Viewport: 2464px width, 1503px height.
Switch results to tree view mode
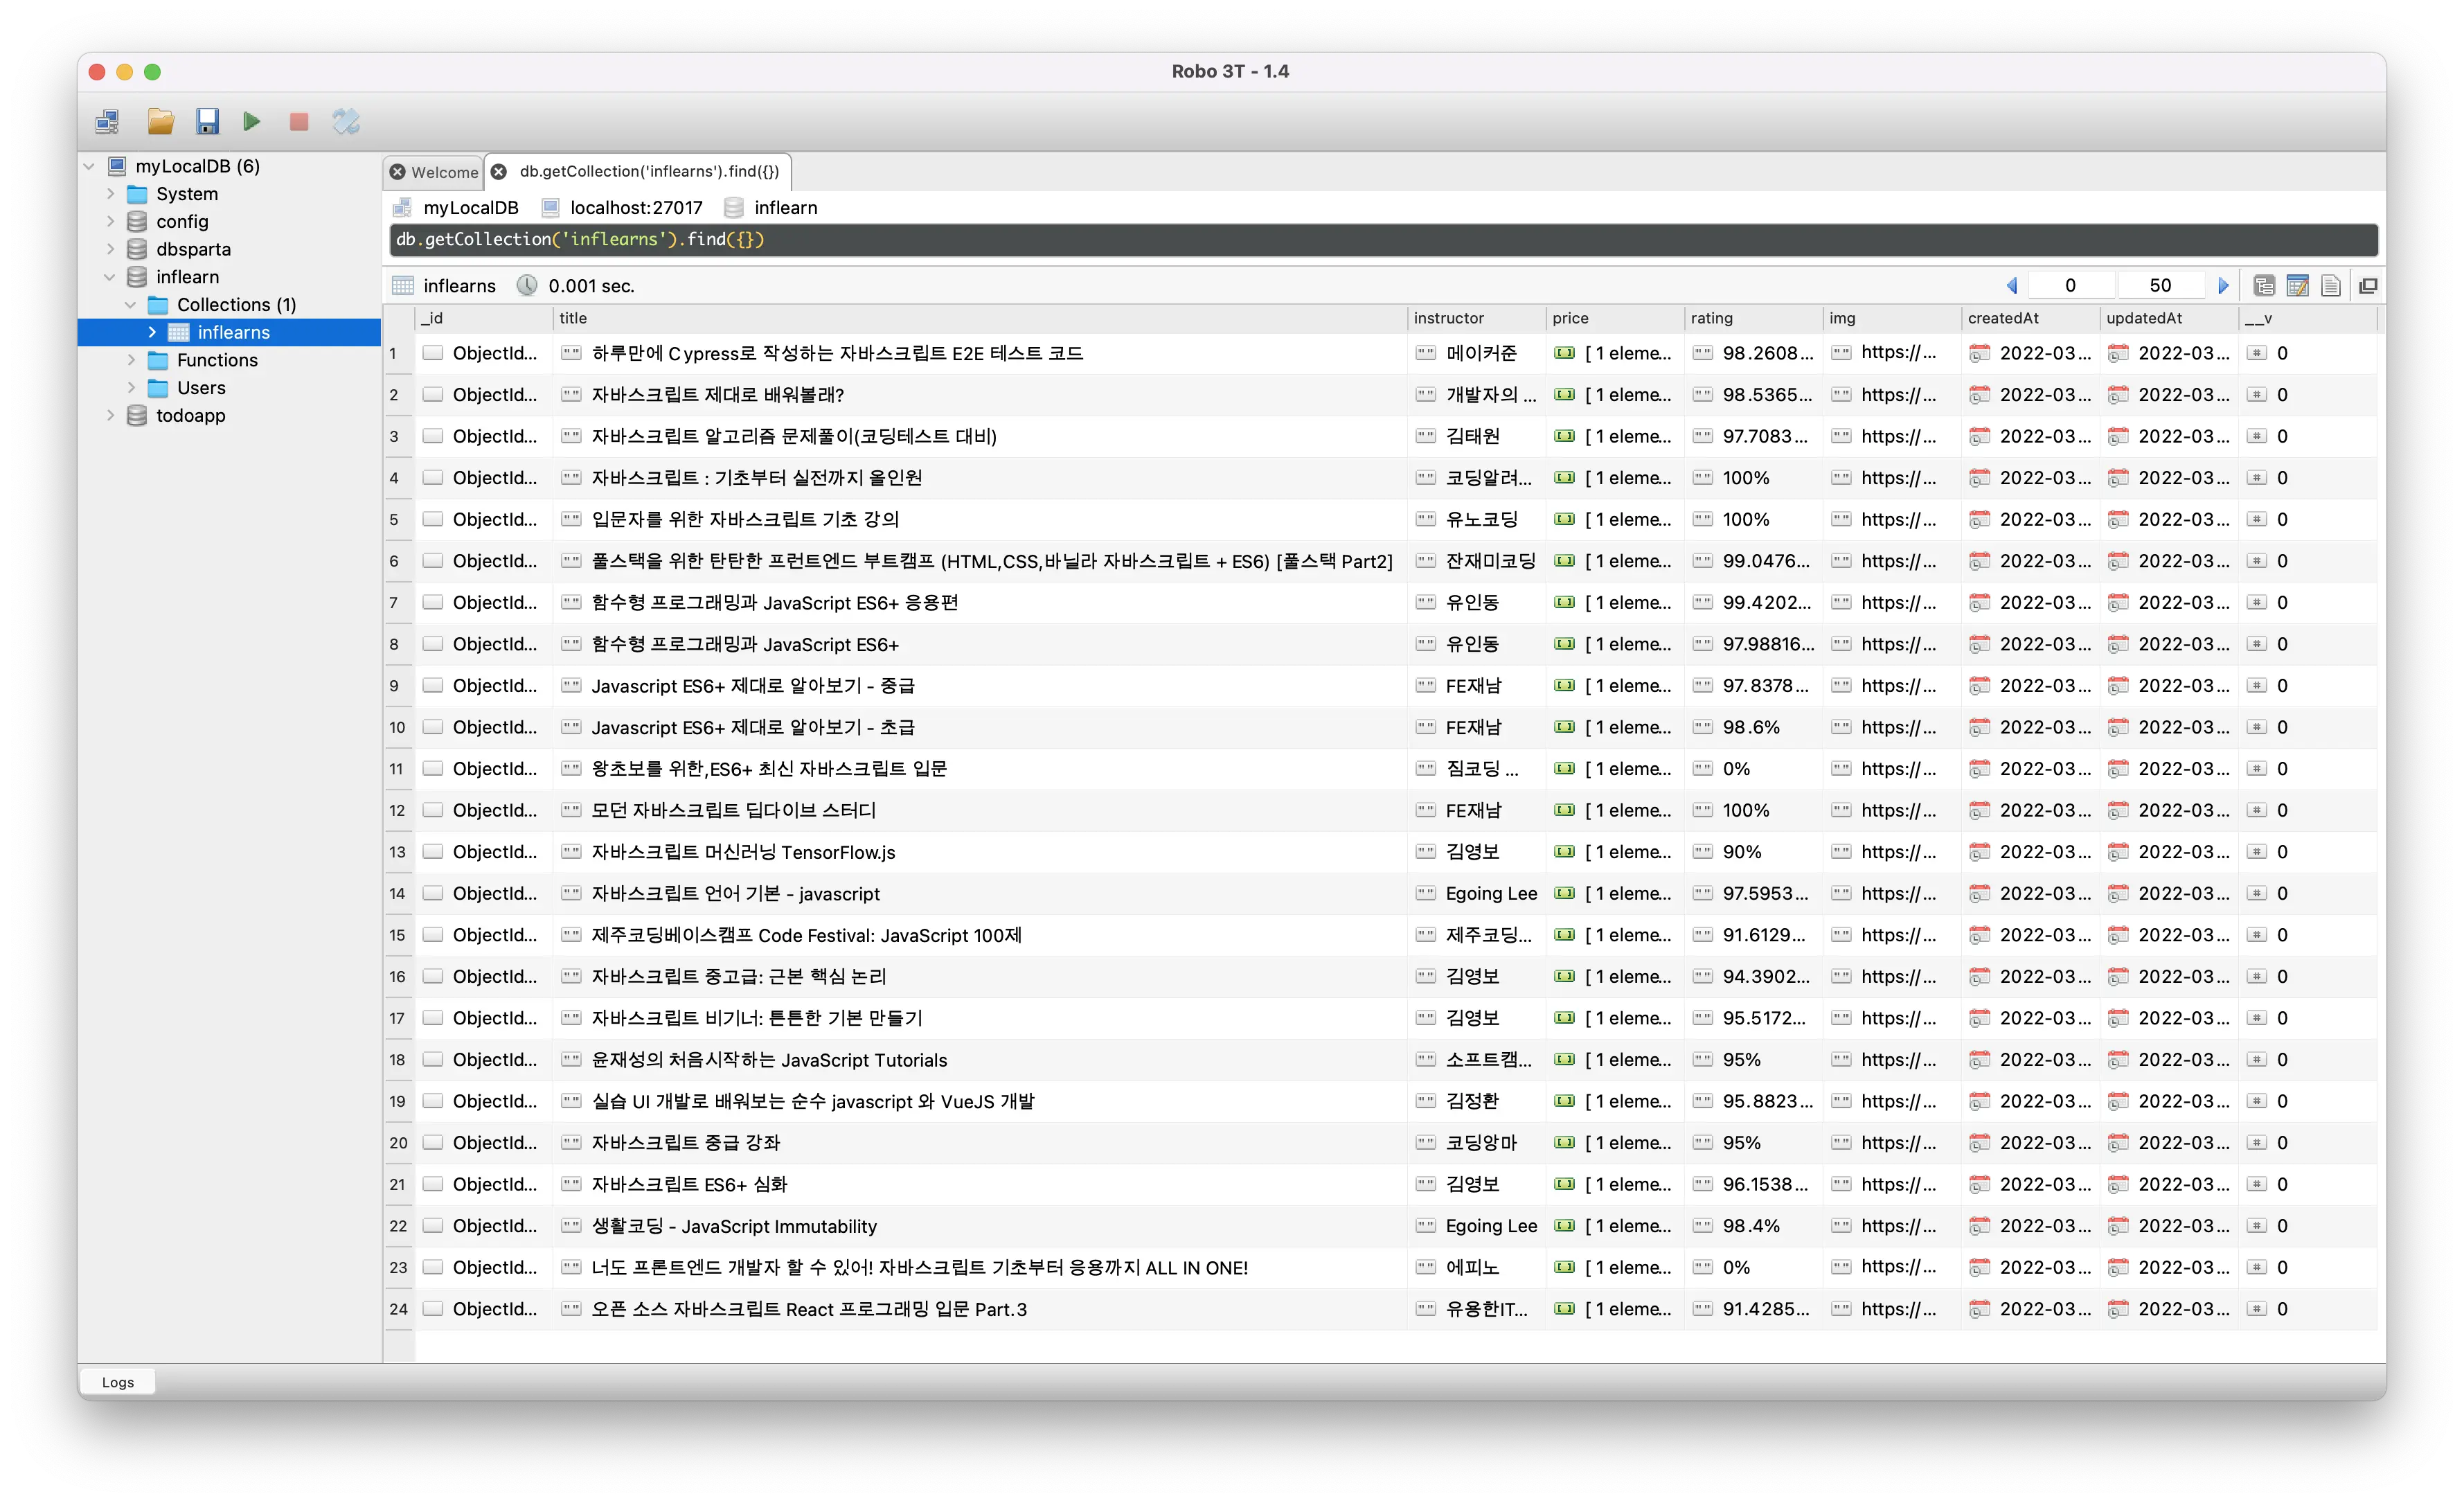pos(2264,286)
